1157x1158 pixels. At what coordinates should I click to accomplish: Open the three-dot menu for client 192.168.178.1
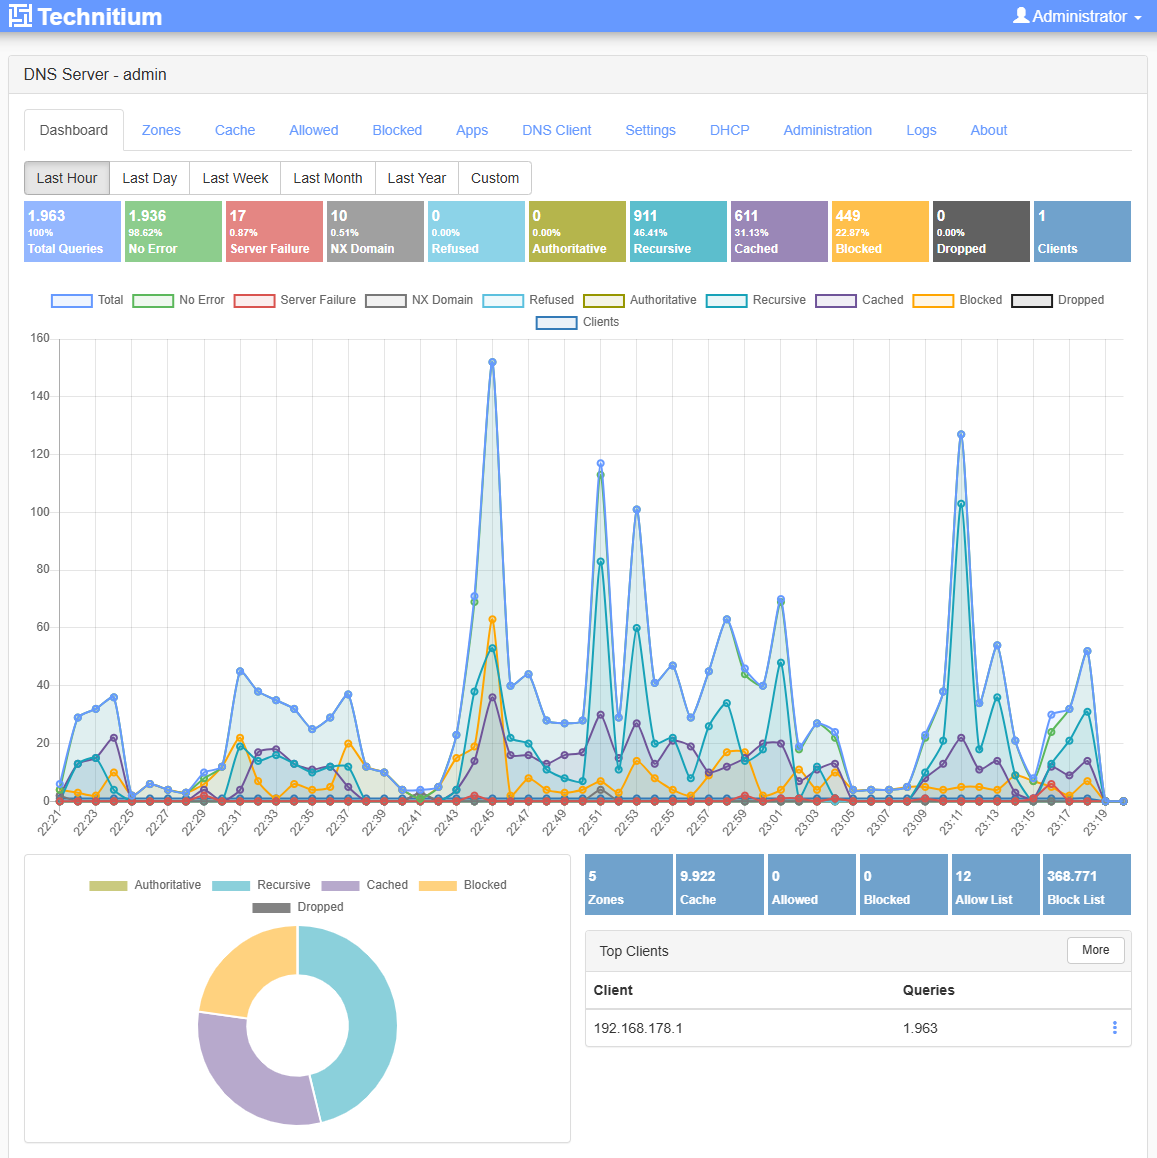1114,1028
